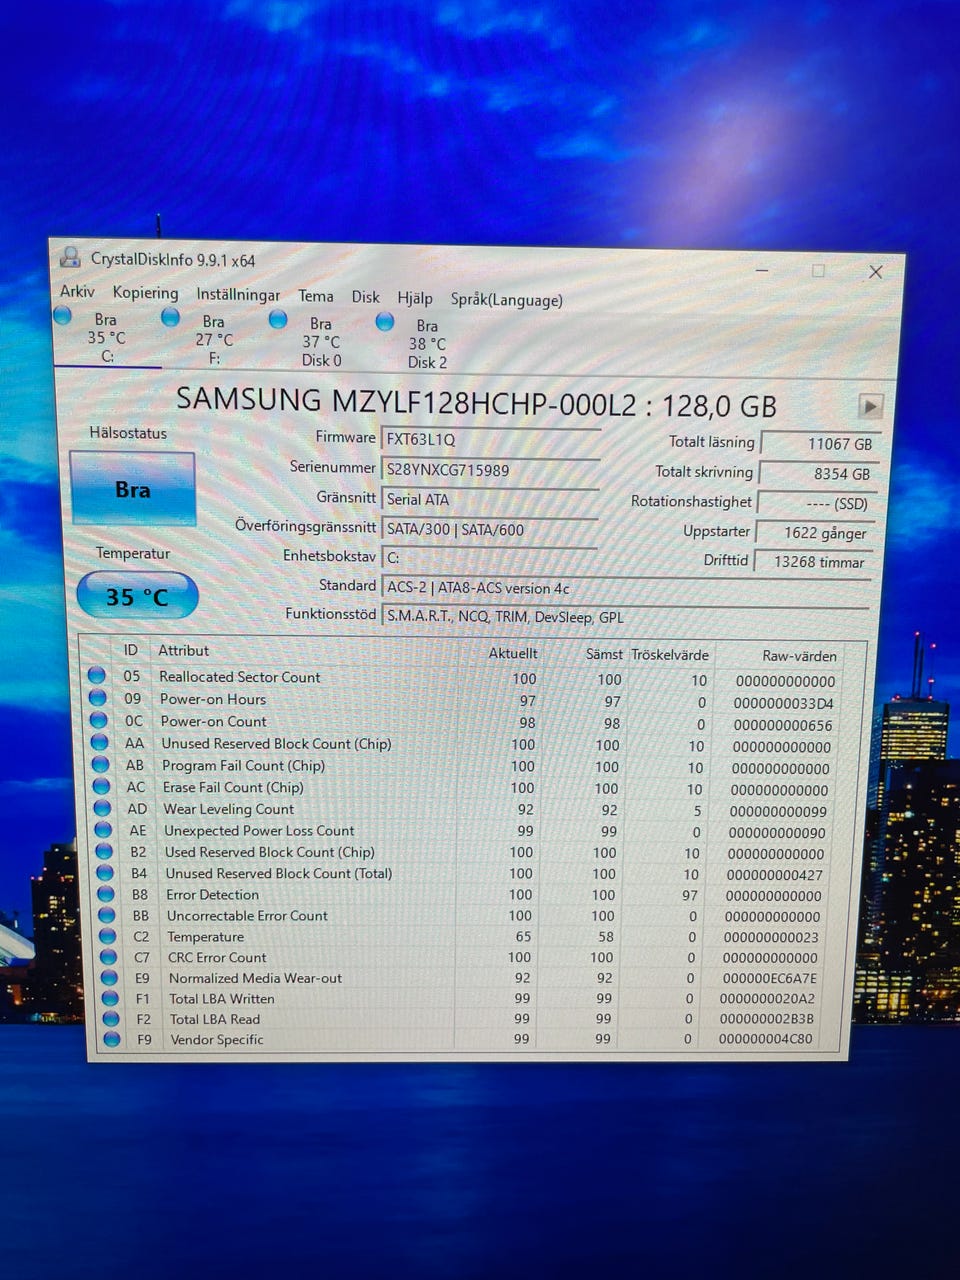Click the Raw-värden column header
The width and height of the screenshot is (960, 1280).
[799, 656]
